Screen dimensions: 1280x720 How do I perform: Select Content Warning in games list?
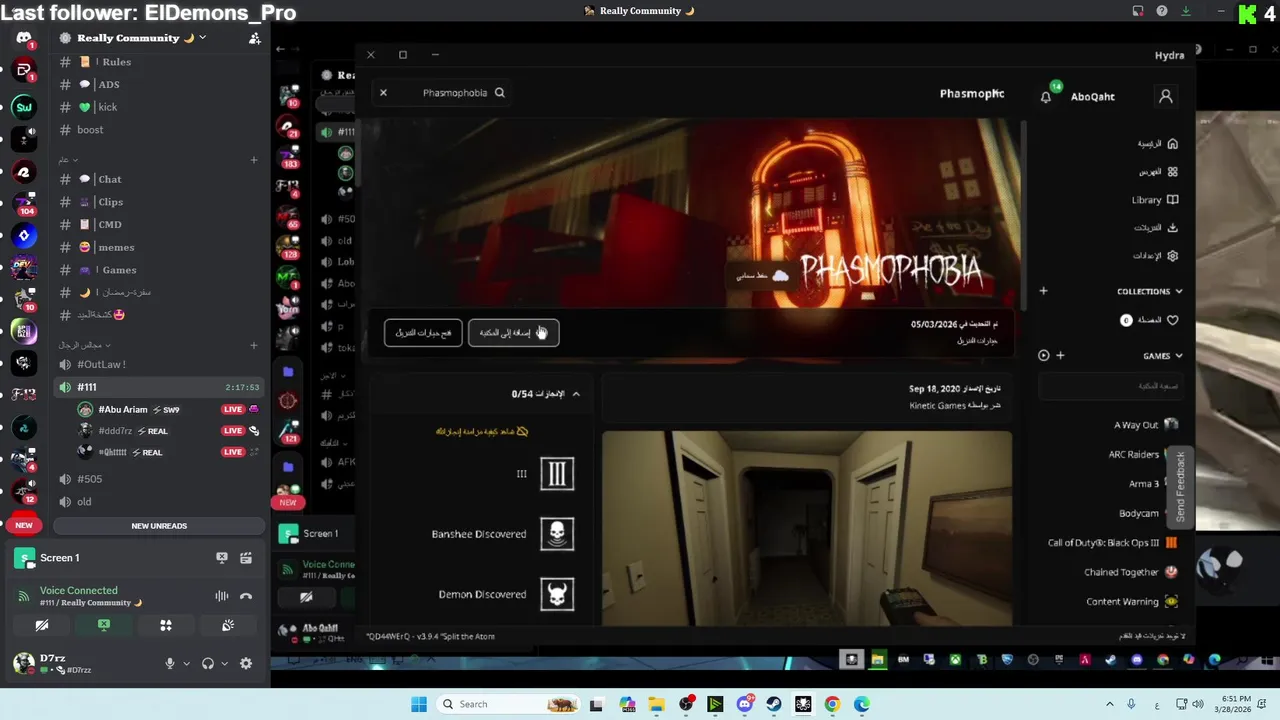[1132, 602]
